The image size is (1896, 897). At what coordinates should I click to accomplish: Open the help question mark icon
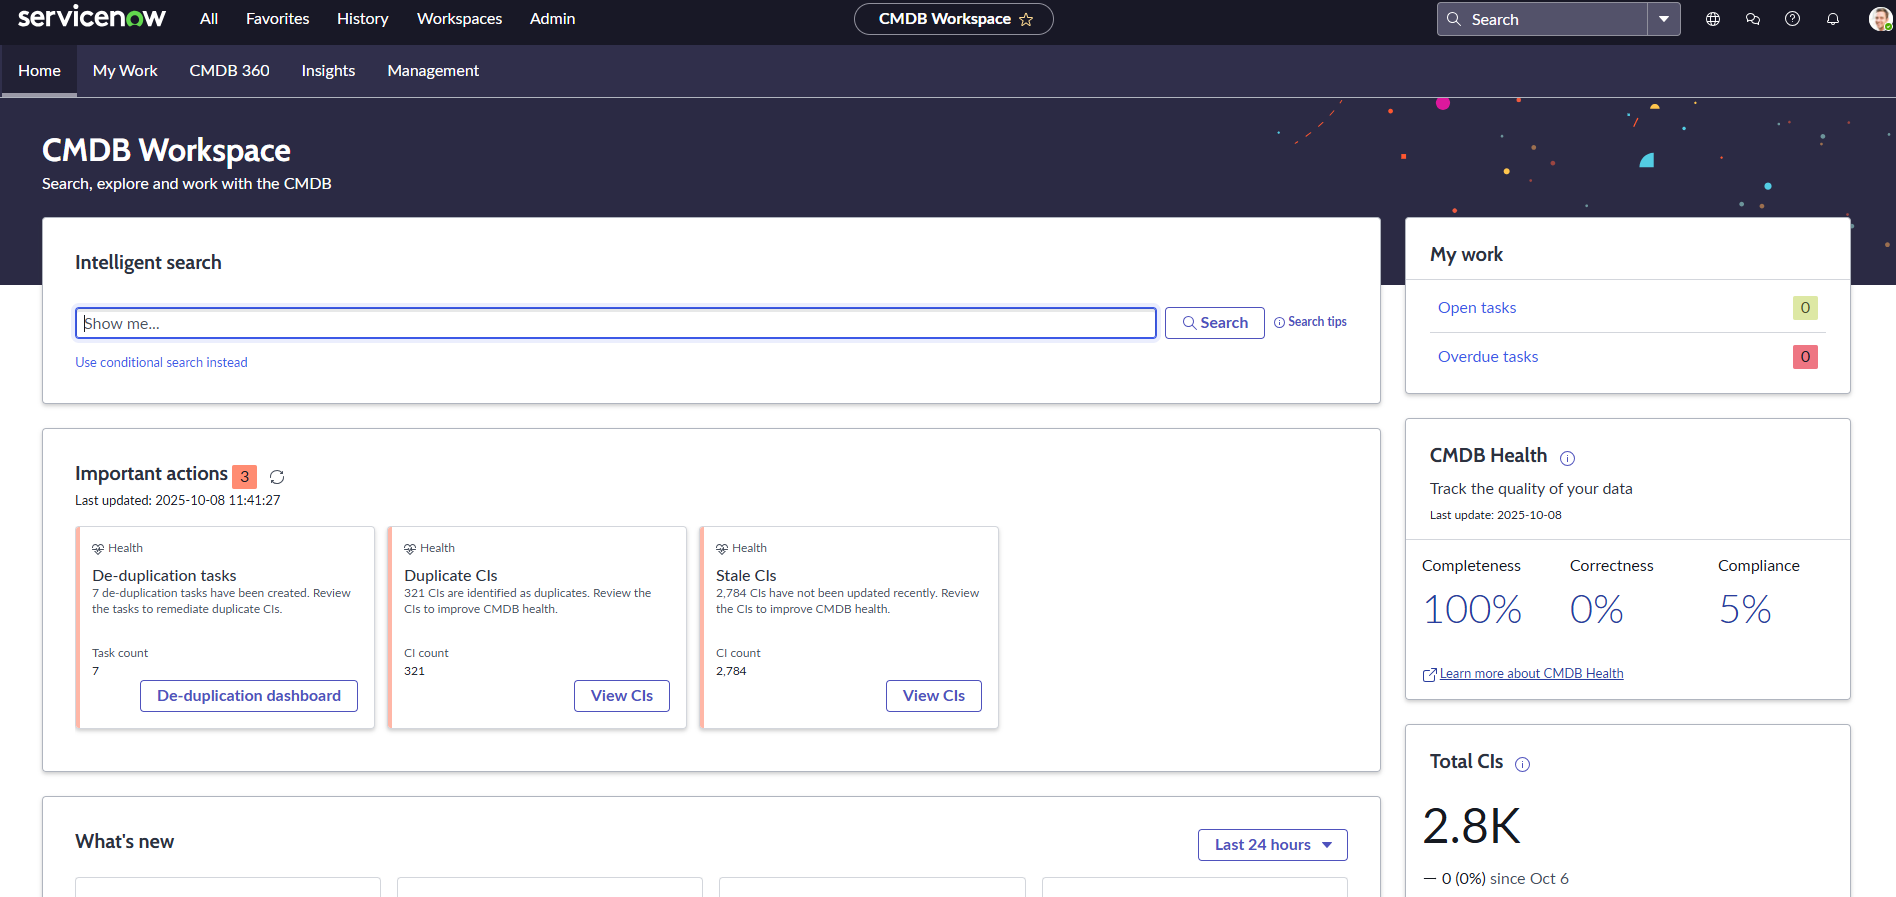[x=1793, y=19]
